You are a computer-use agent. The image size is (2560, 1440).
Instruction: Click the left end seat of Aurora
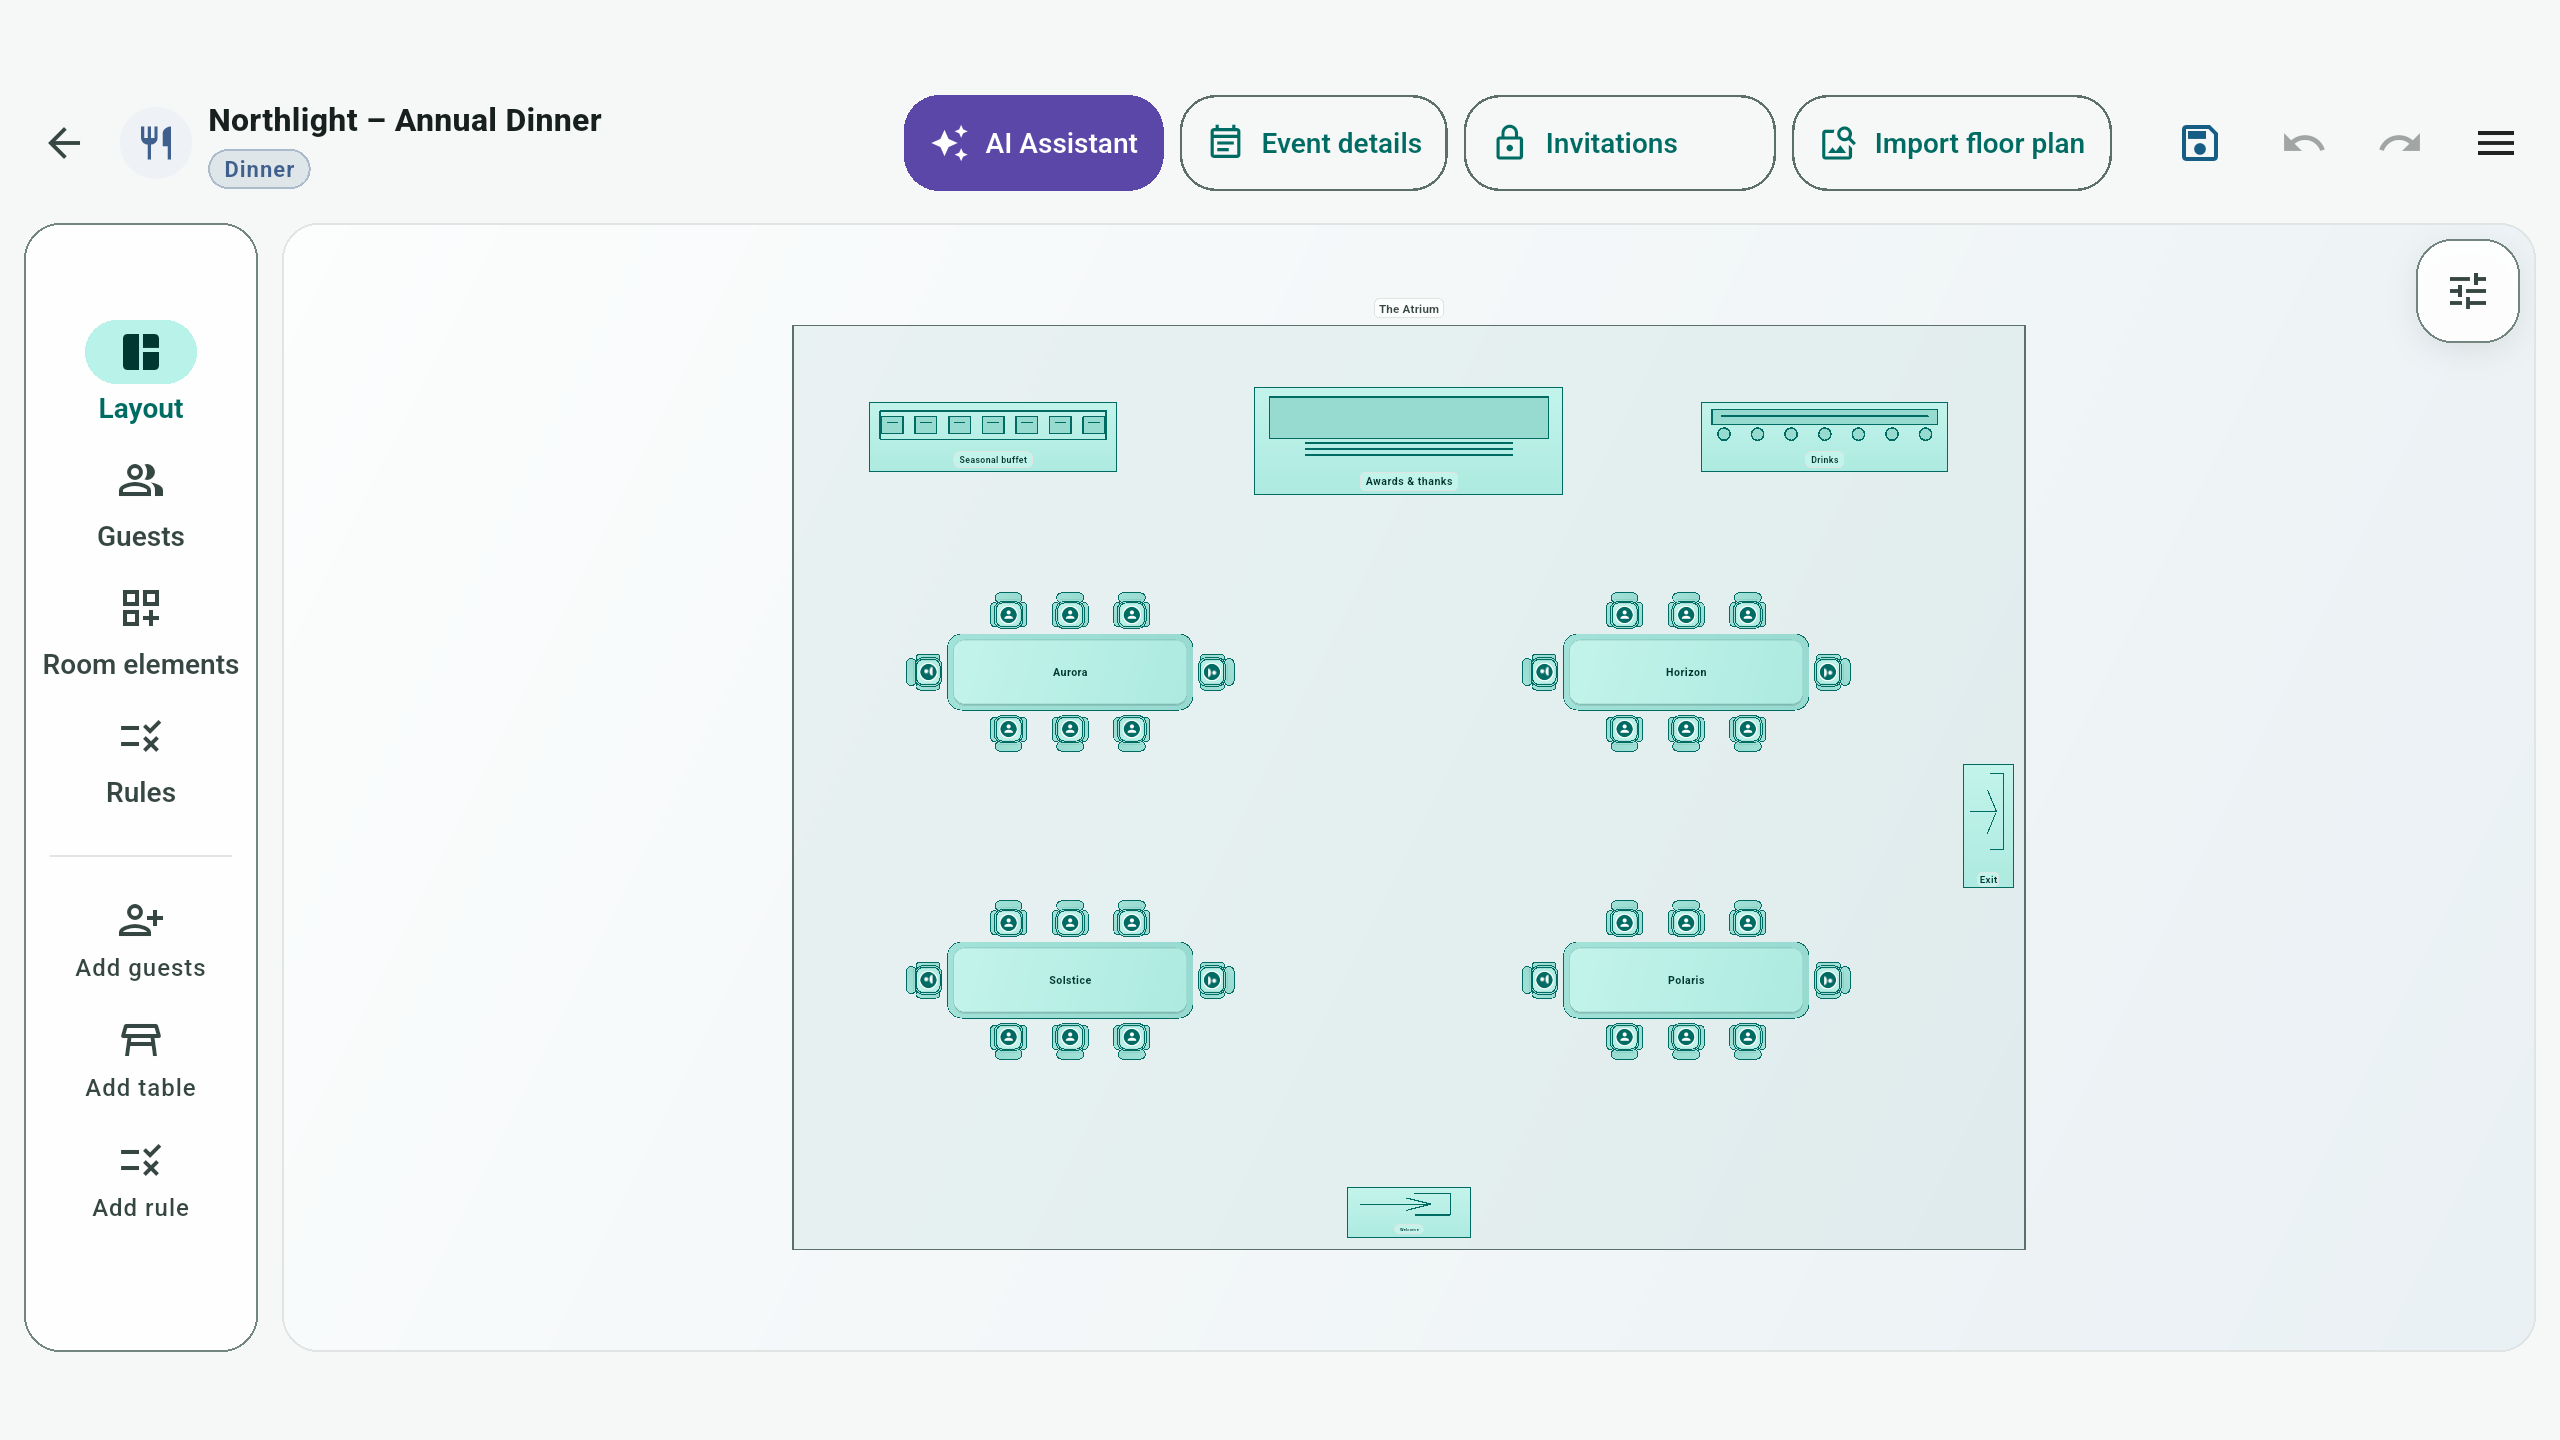pyautogui.click(x=925, y=672)
